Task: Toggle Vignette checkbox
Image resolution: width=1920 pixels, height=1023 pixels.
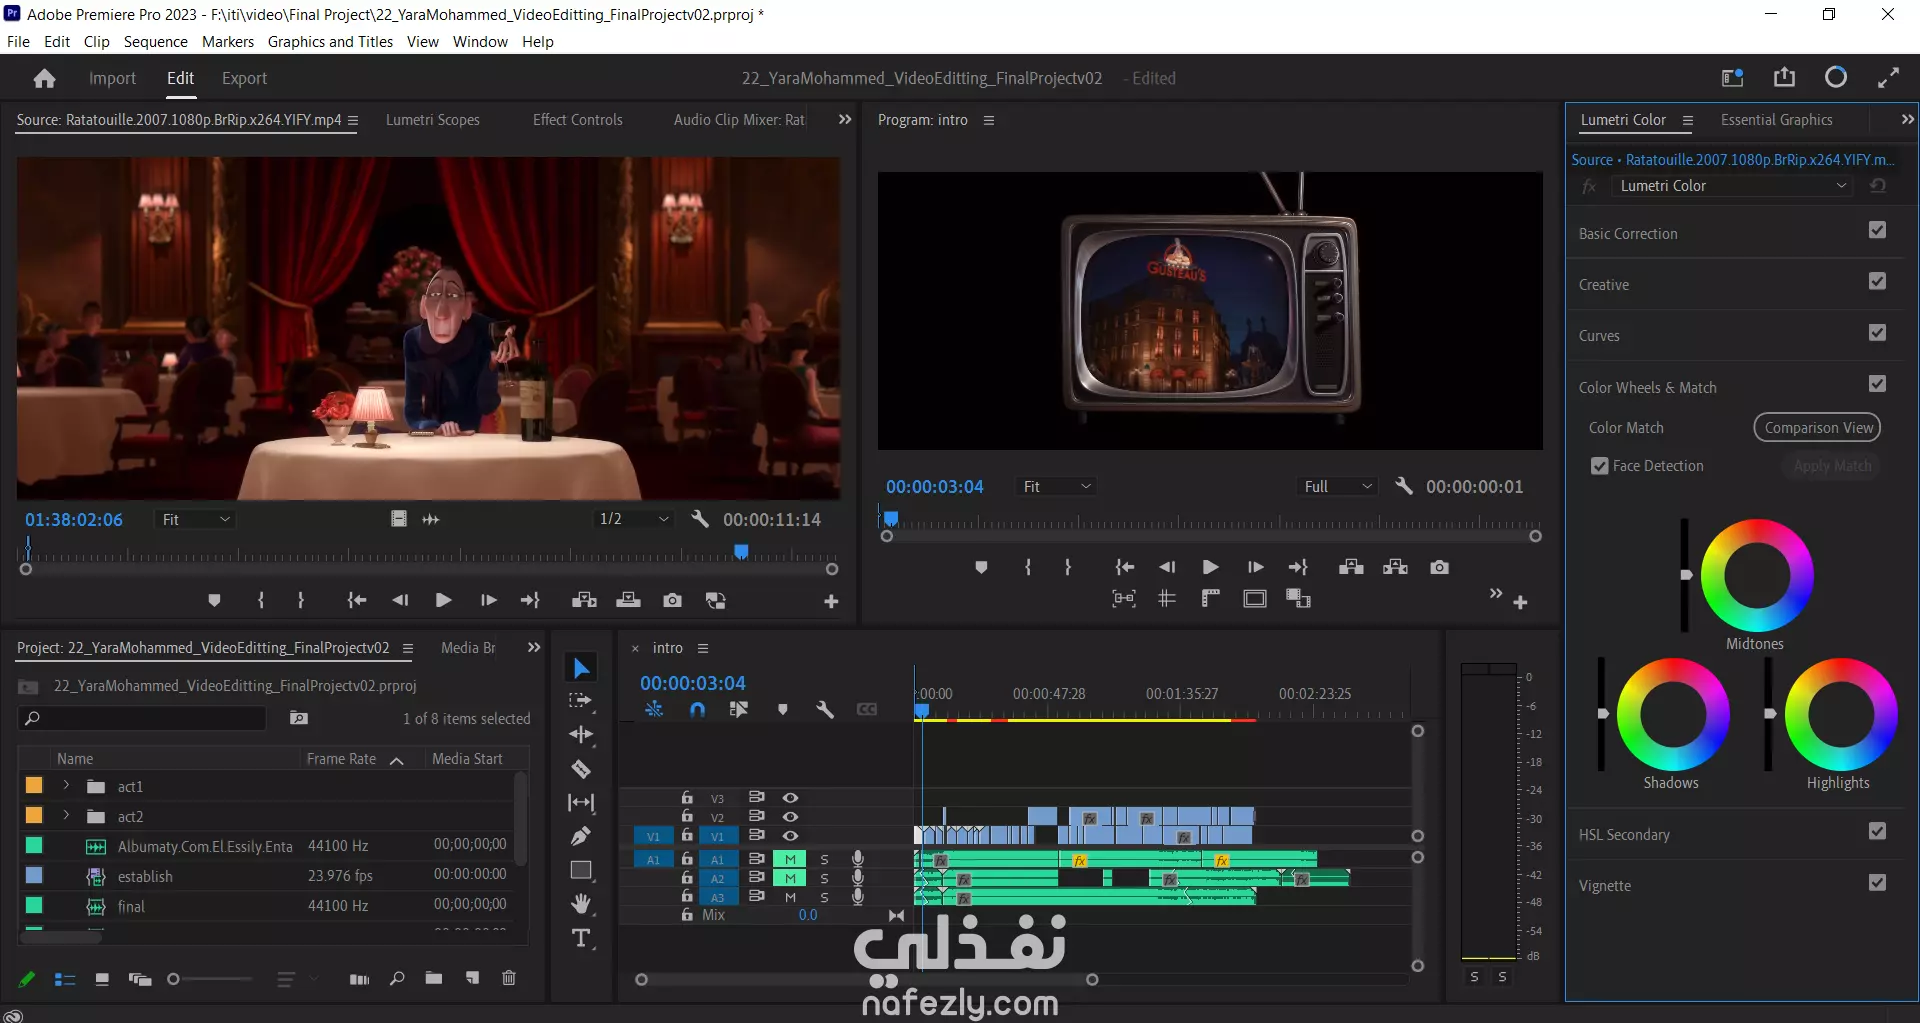Action: (x=1877, y=882)
